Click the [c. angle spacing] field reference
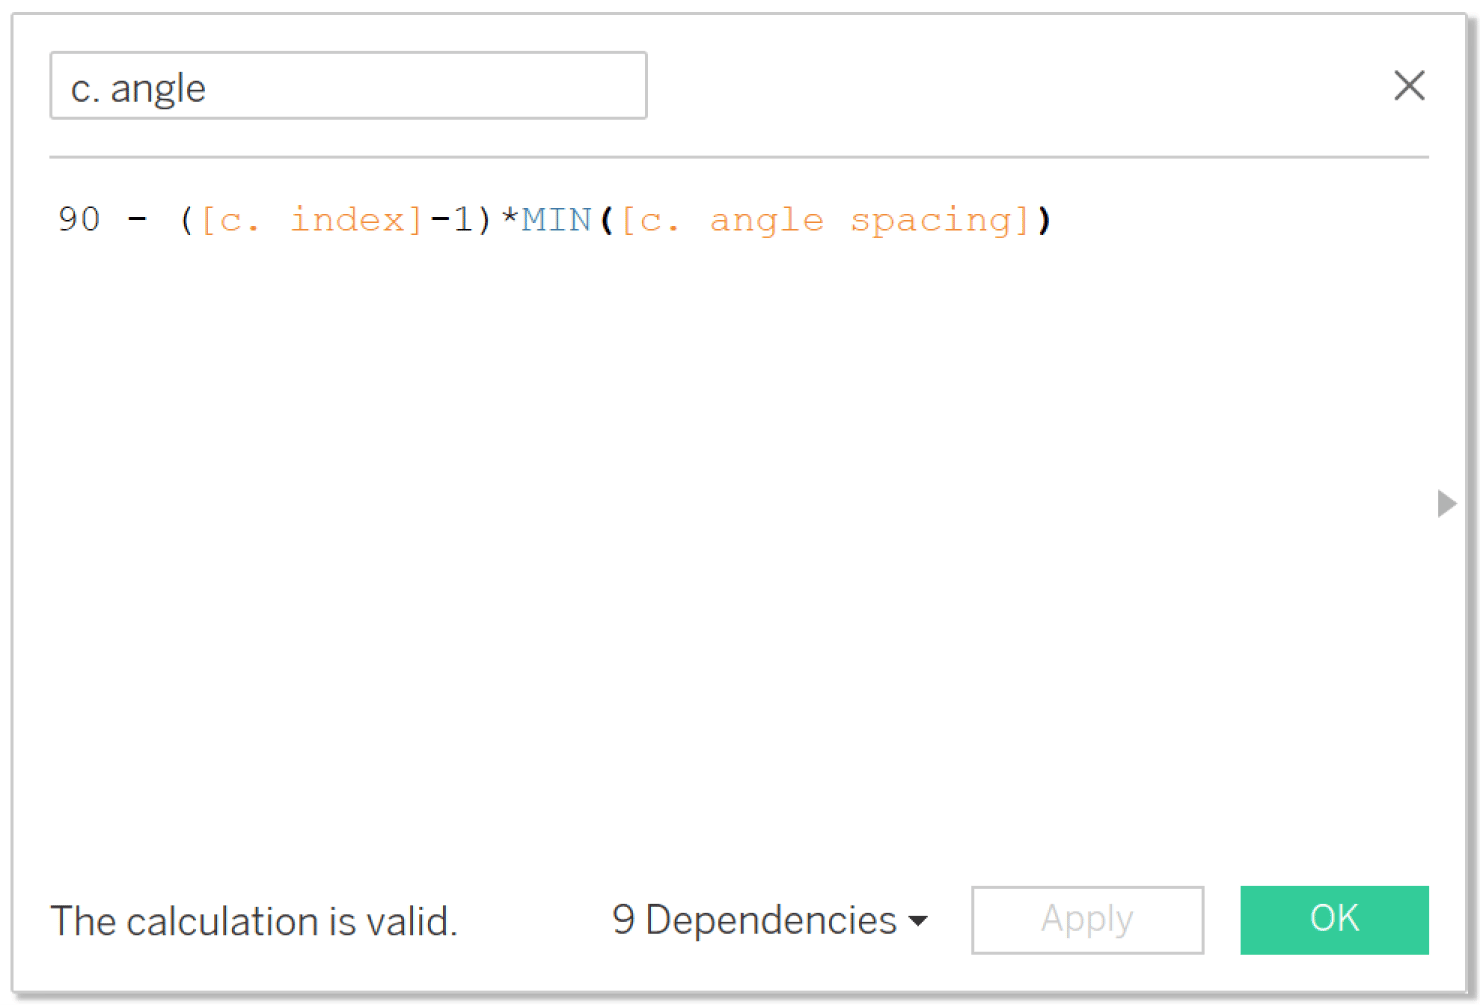Screen dimensions: 1480x1005 pyautogui.click(x=825, y=220)
